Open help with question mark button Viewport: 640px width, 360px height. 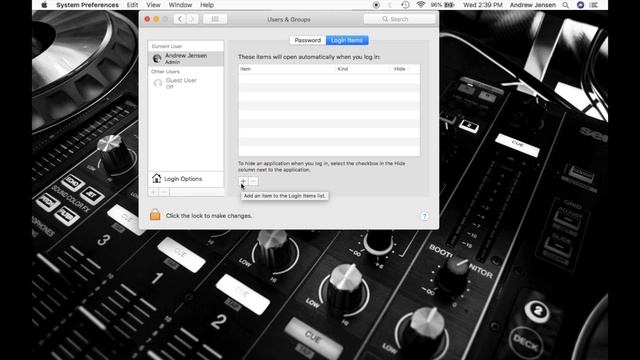[x=424, y=216]
